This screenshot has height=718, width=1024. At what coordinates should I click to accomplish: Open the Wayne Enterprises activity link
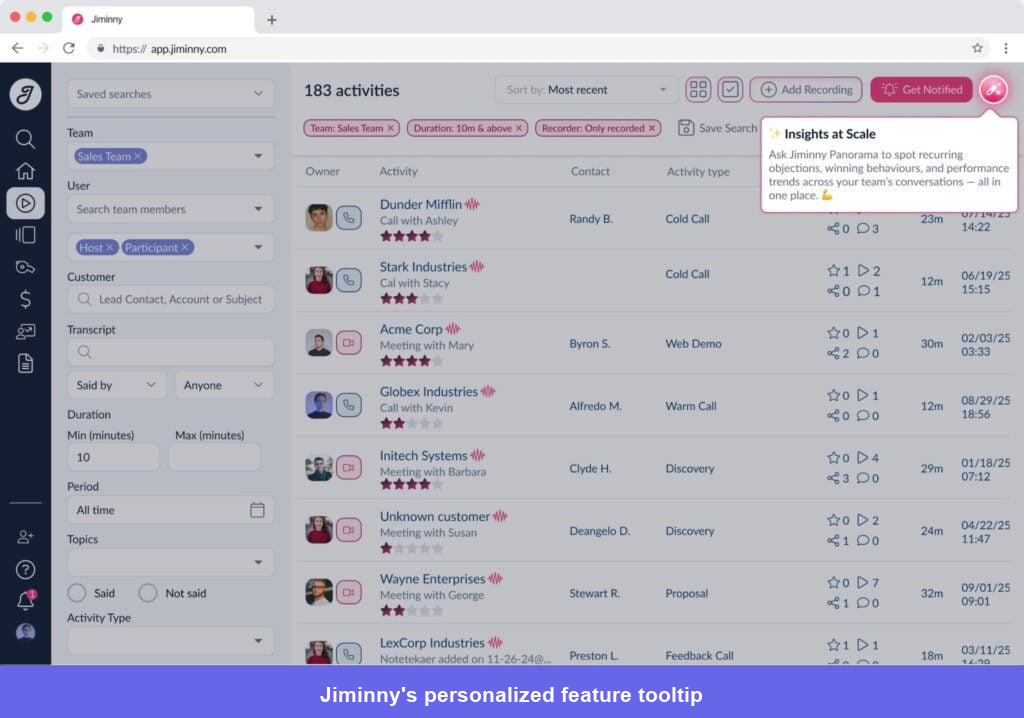[432, 579]
